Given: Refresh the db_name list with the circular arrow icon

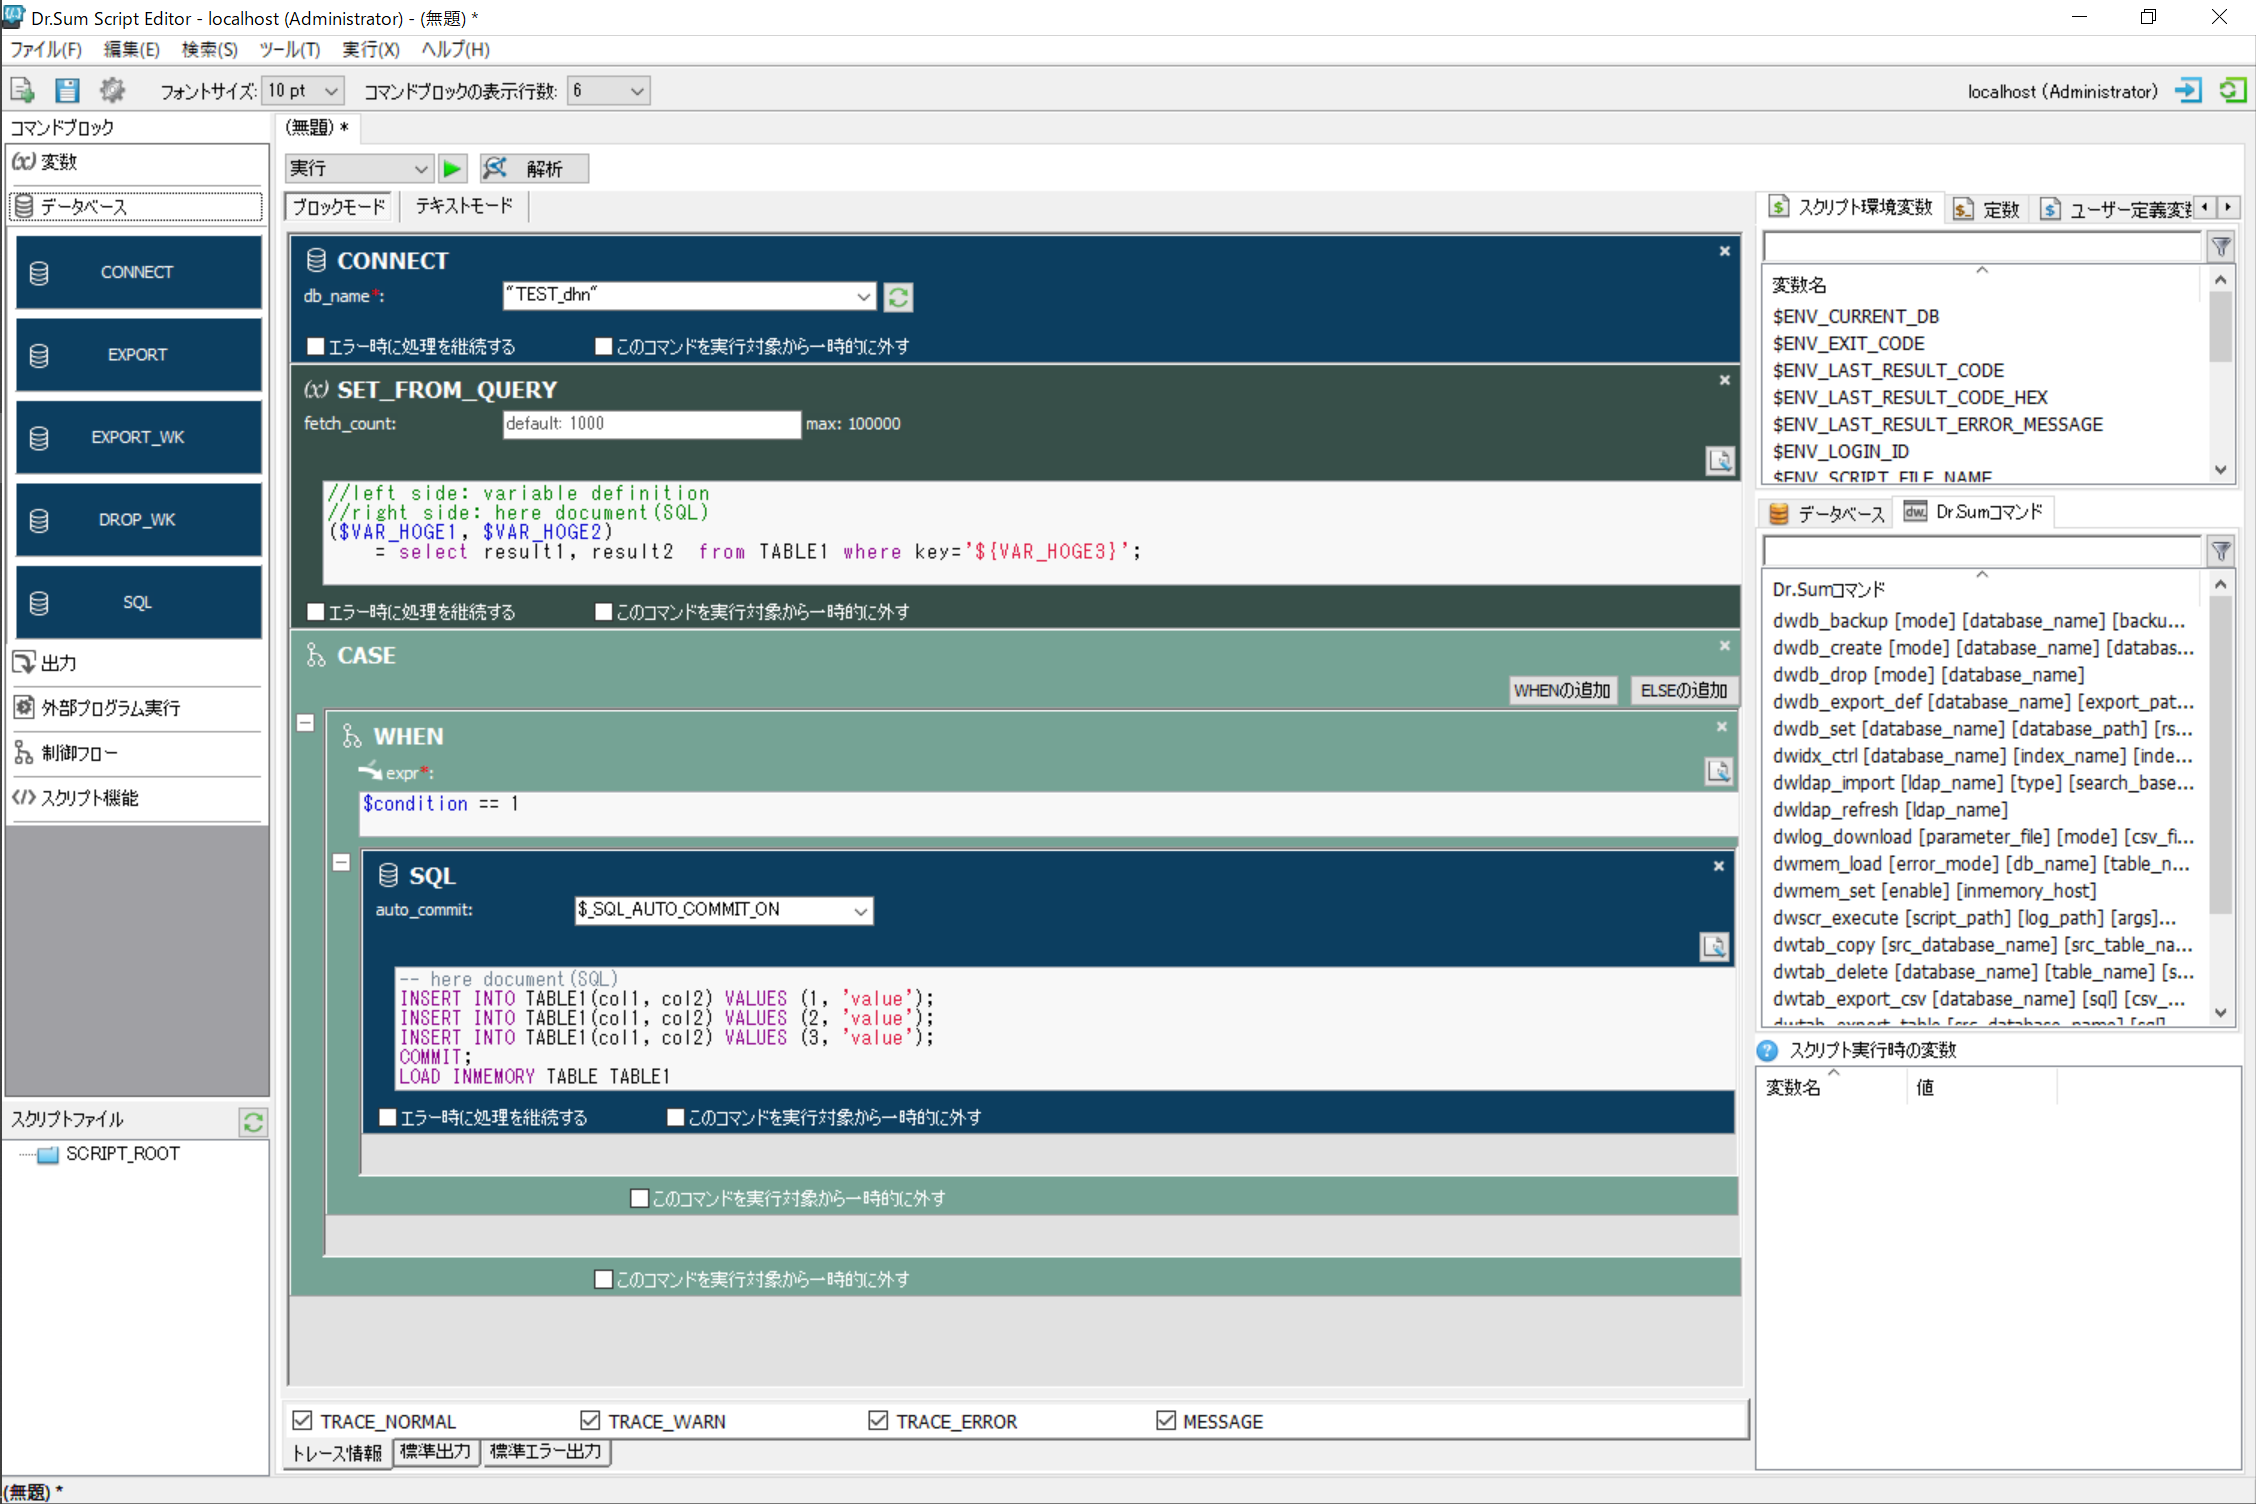Looking at the screenshot, I should (897, 297).
